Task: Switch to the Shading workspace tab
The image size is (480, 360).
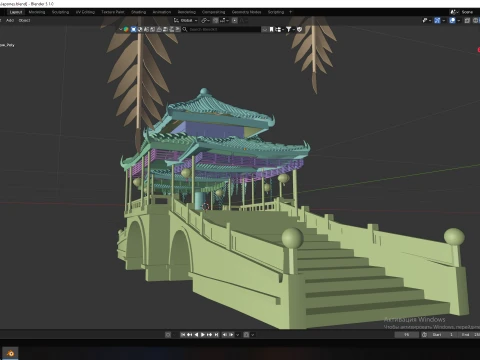Action: 138,12
